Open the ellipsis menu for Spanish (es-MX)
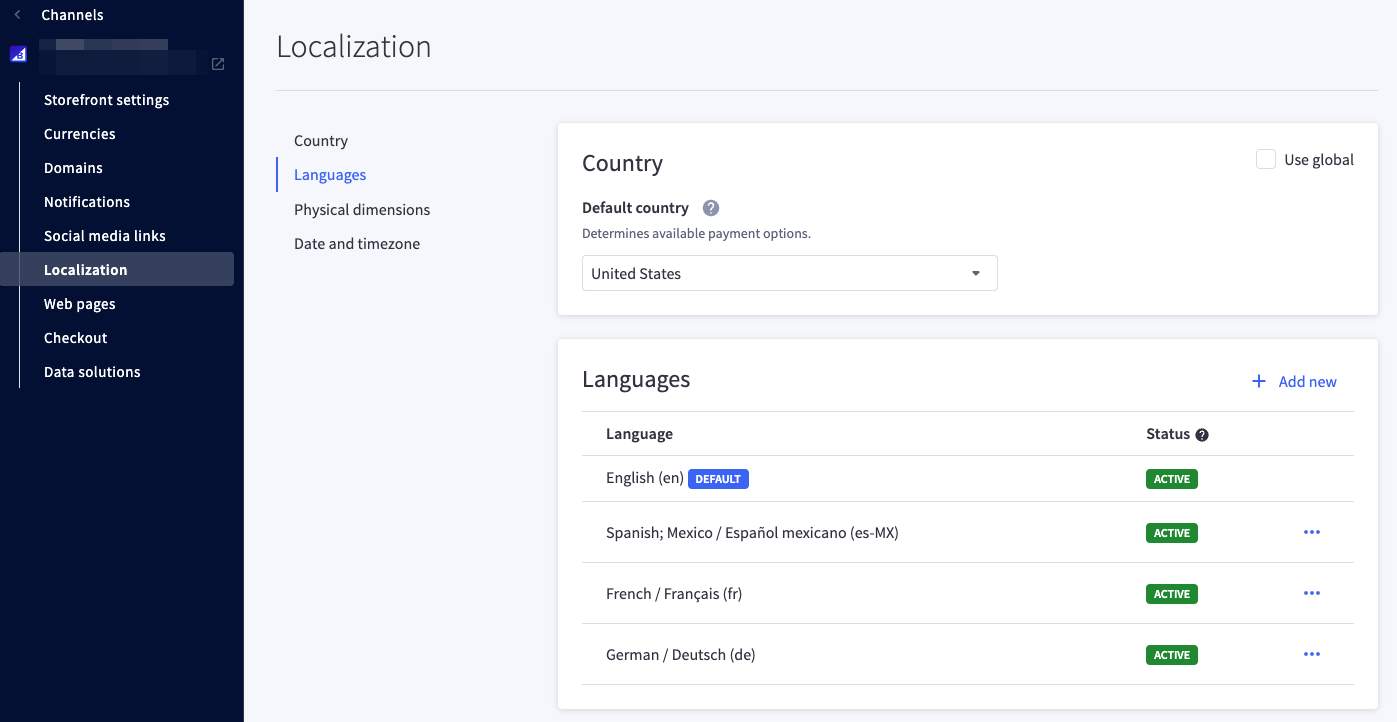This screenshot has height=722, width=1397. [1311, 532]
